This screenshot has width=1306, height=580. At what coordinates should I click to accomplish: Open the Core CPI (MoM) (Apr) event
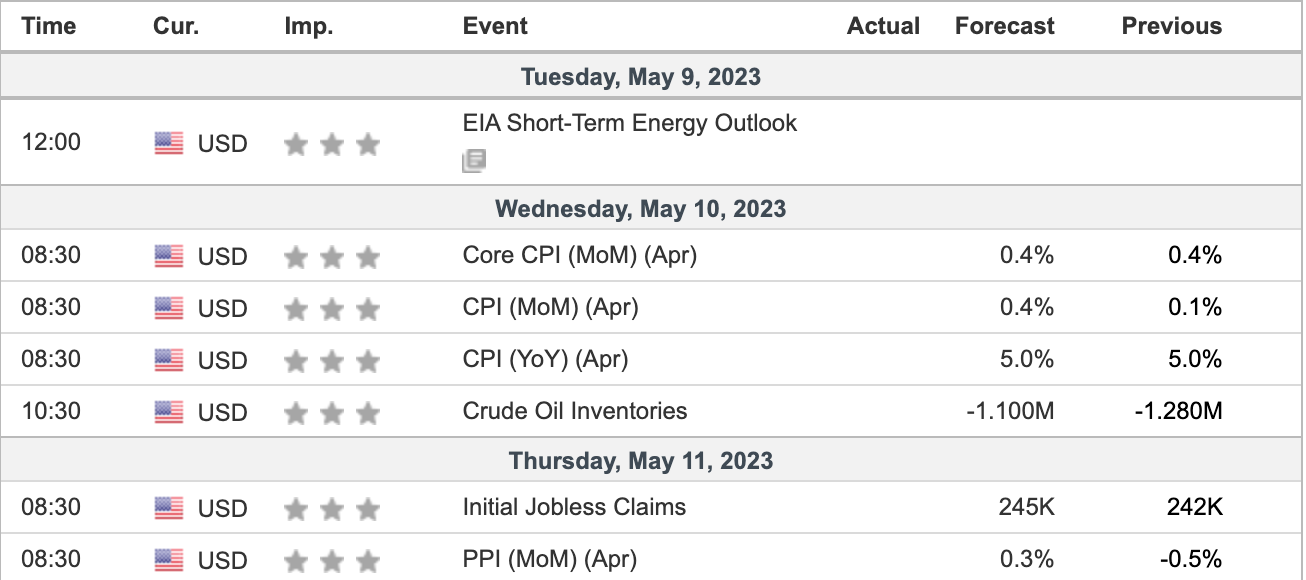[x=579, y=256]
